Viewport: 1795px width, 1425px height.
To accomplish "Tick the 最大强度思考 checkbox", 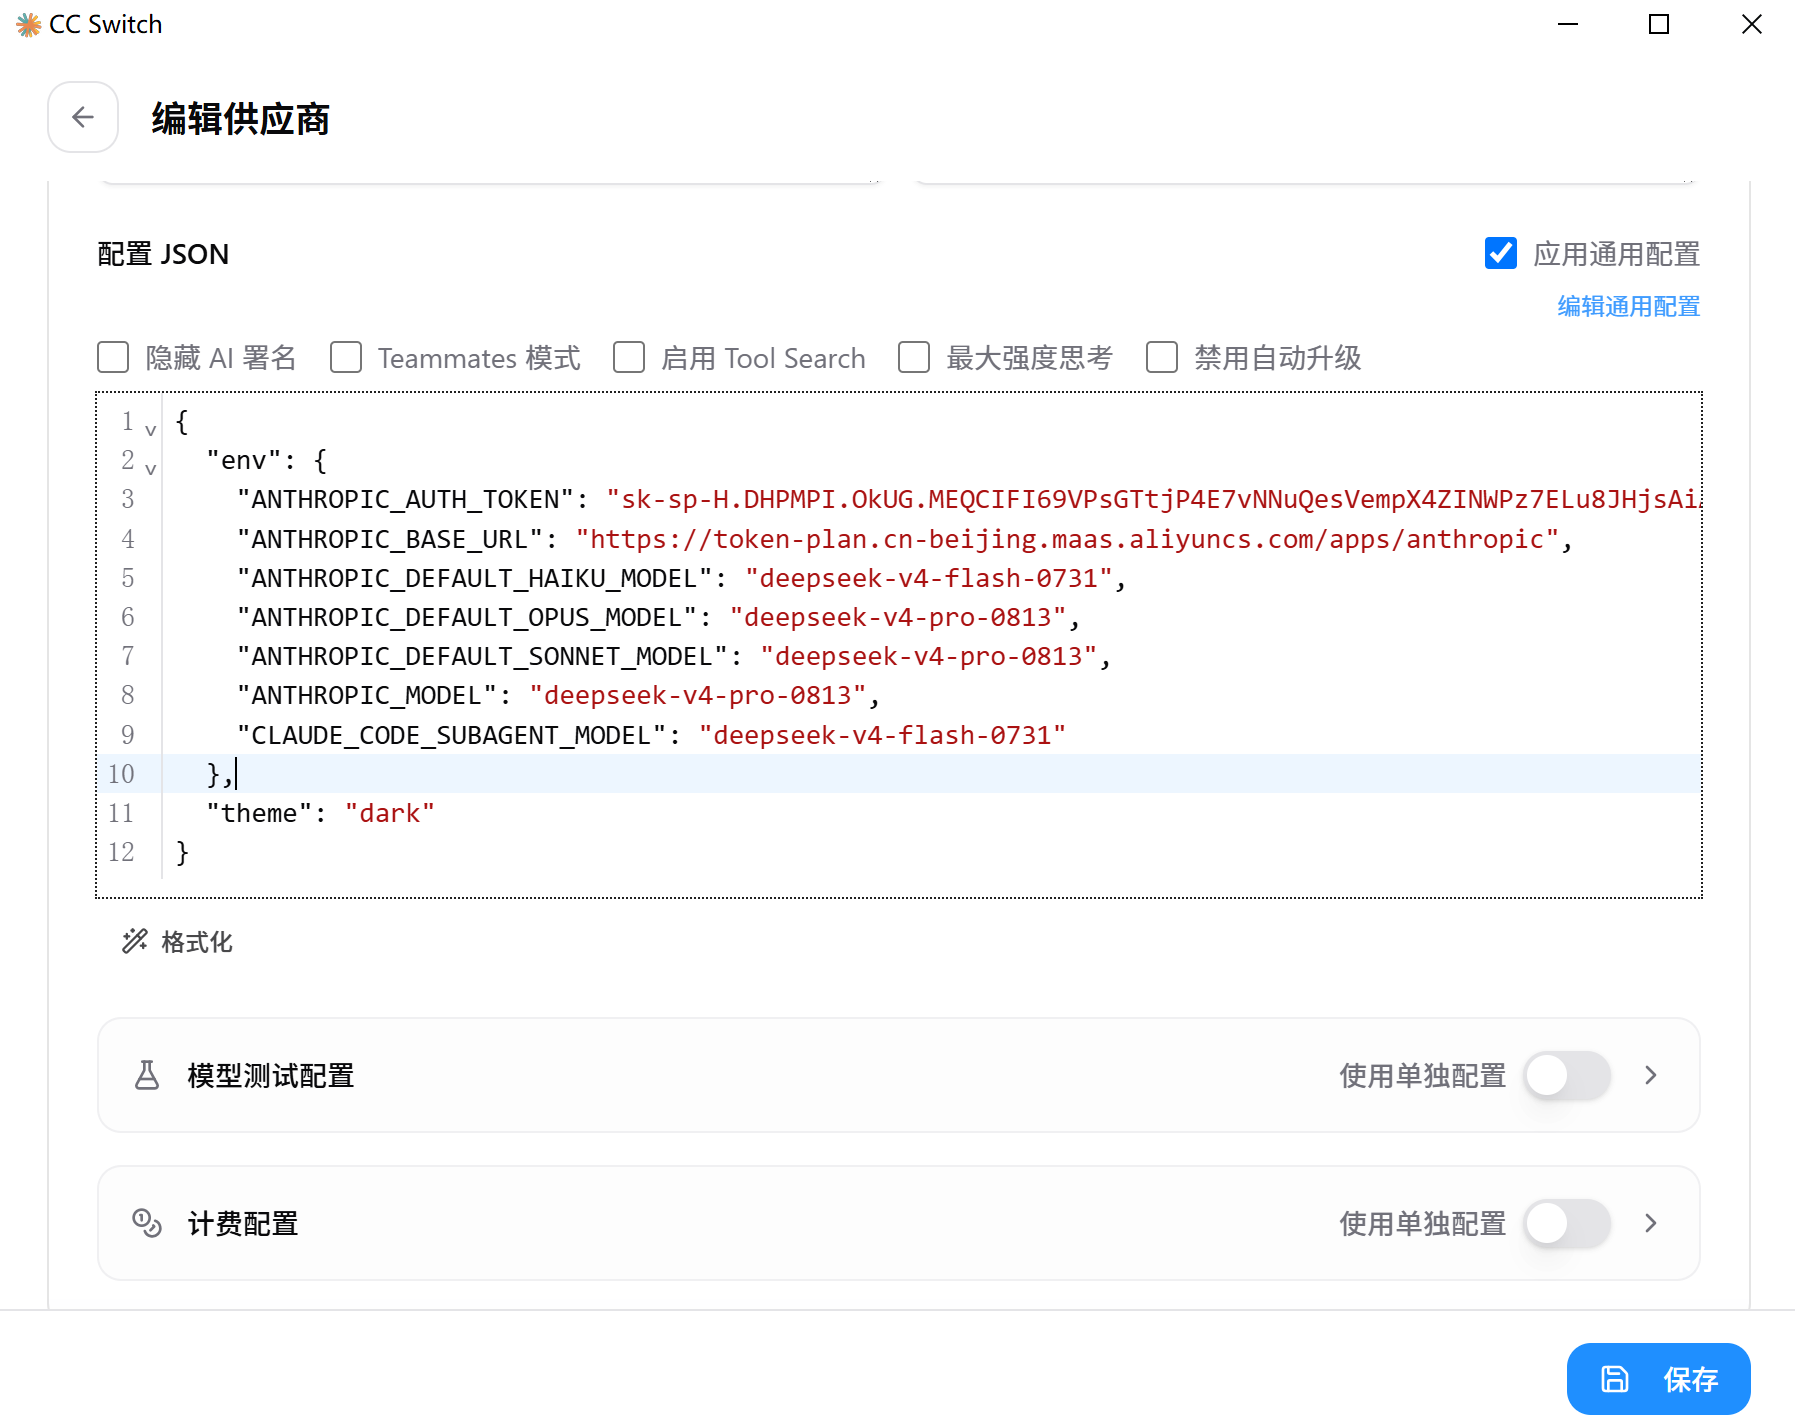I will [x=914, y=357].
